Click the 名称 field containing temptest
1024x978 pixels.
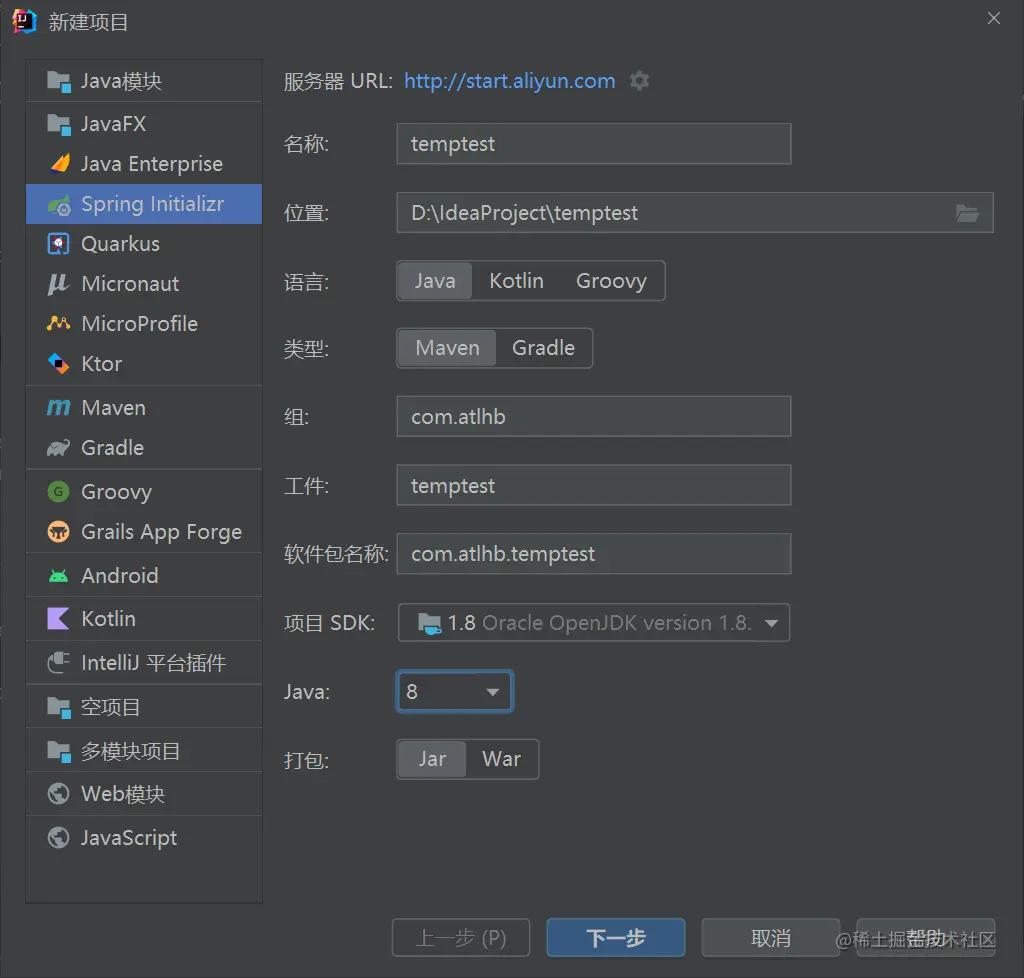(594, 144)
